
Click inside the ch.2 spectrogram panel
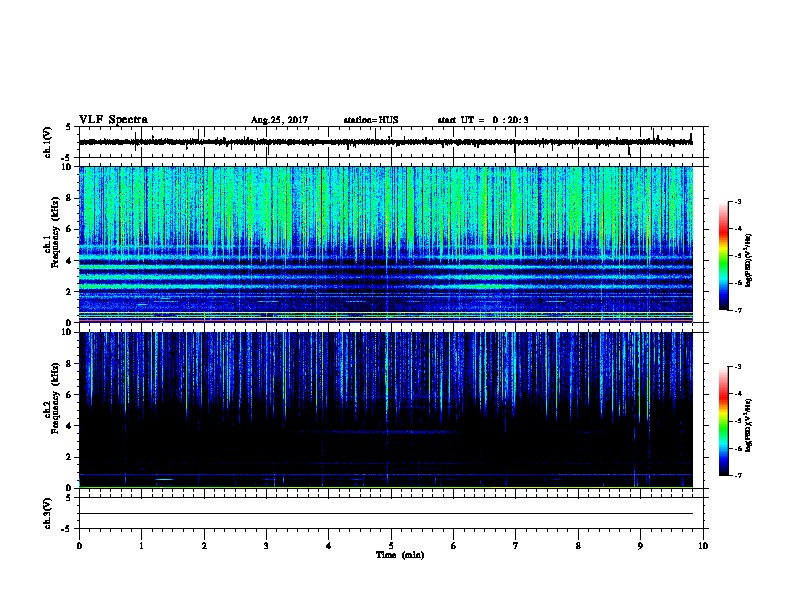[386, 410]
